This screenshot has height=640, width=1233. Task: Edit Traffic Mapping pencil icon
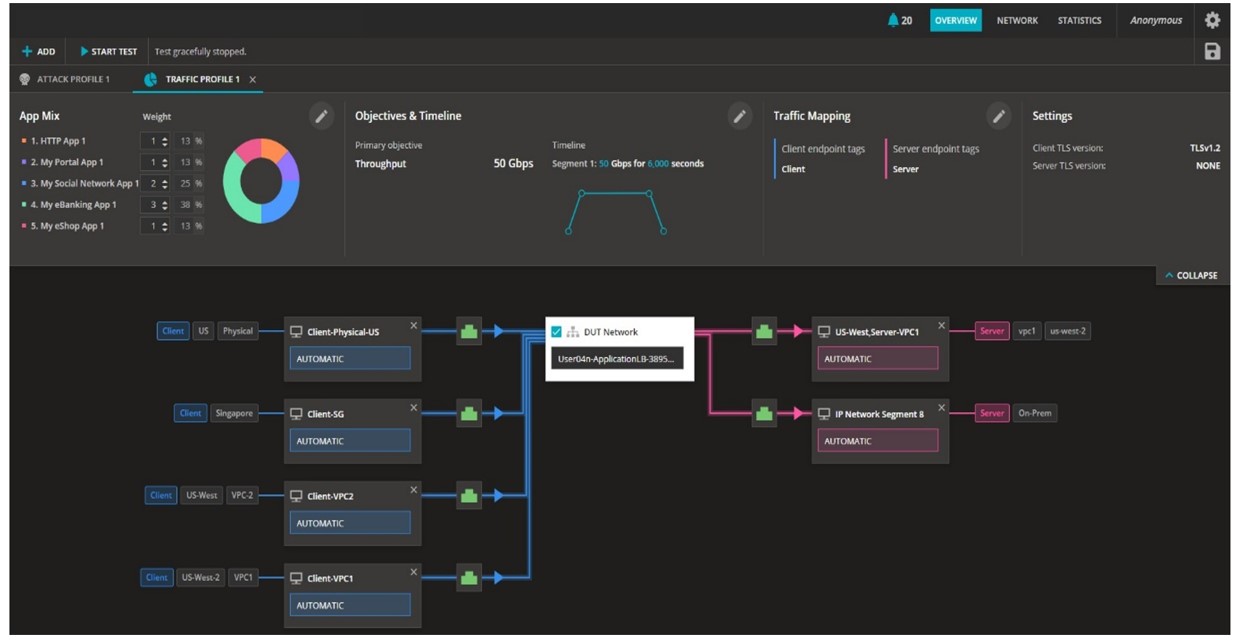tap(998, 116)
